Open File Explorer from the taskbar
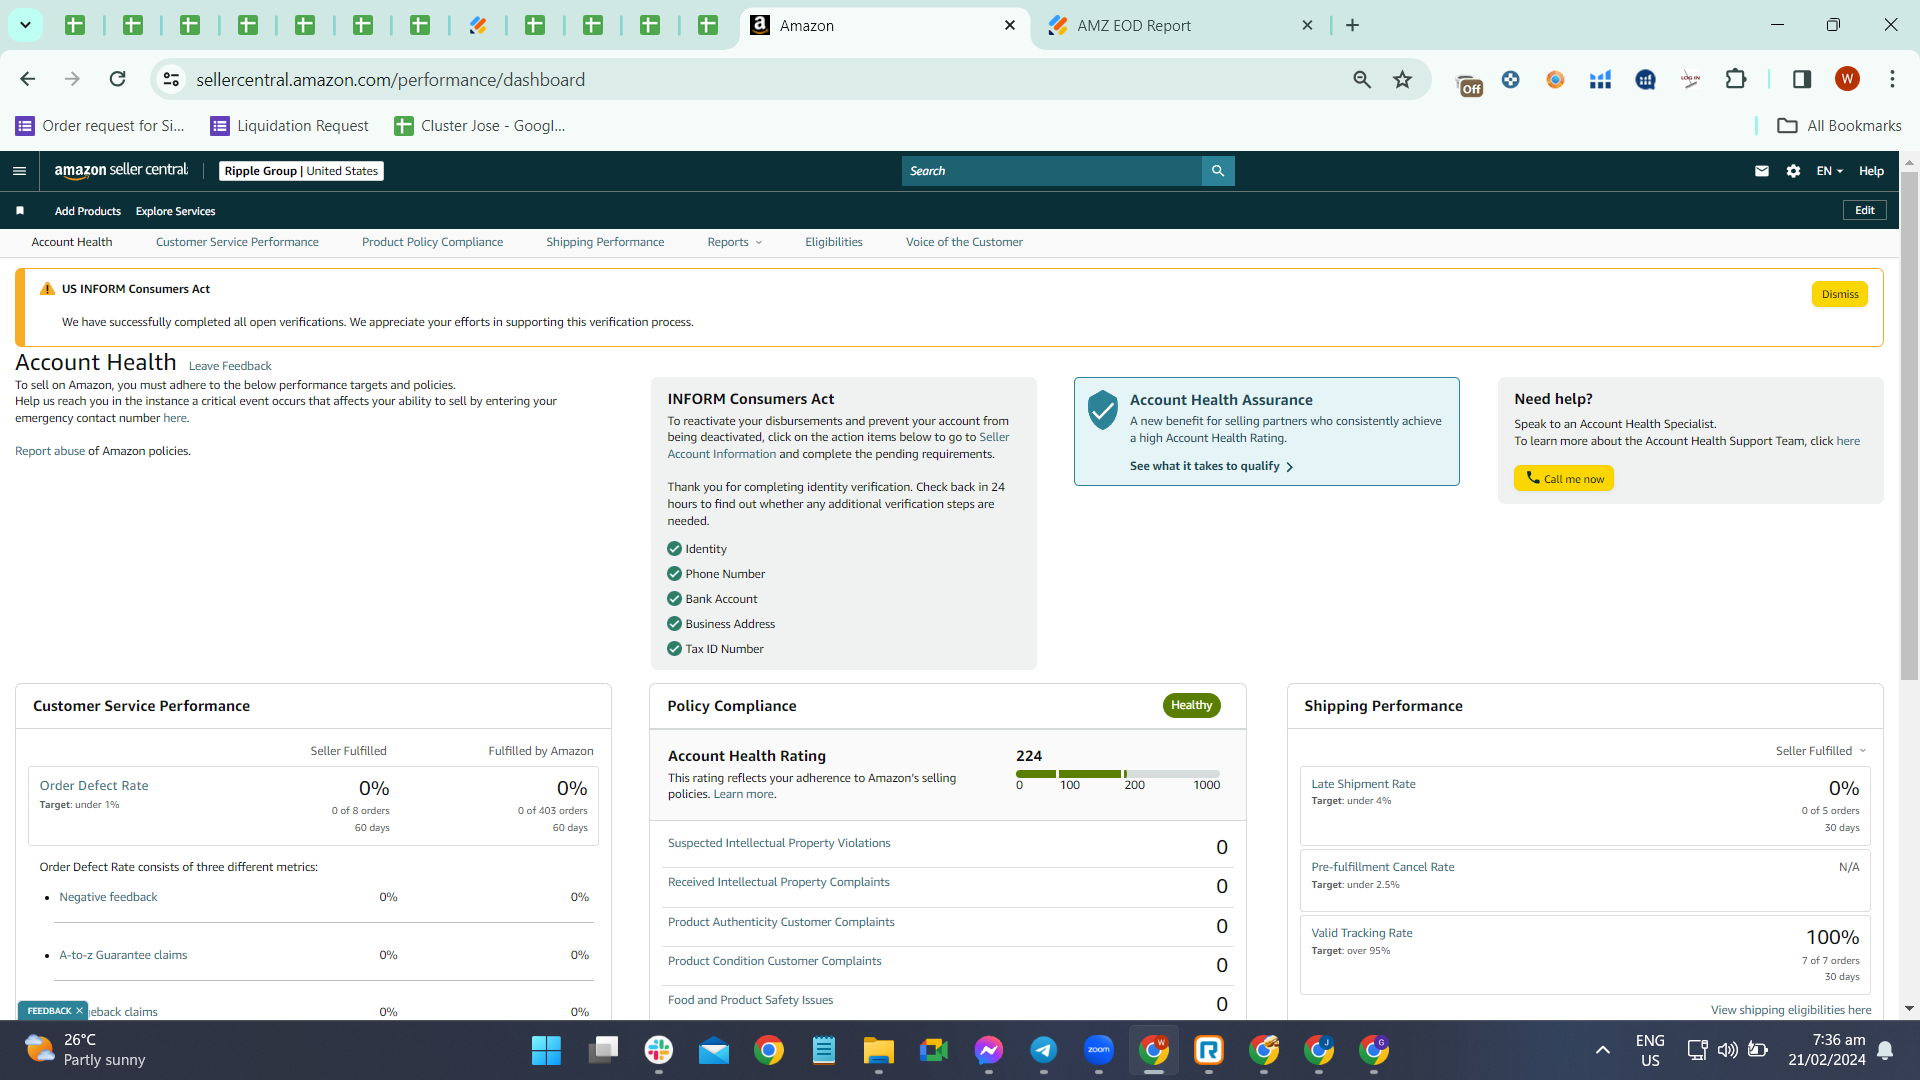The height and width of the screenshot is (1080, 1920). 879,1050
